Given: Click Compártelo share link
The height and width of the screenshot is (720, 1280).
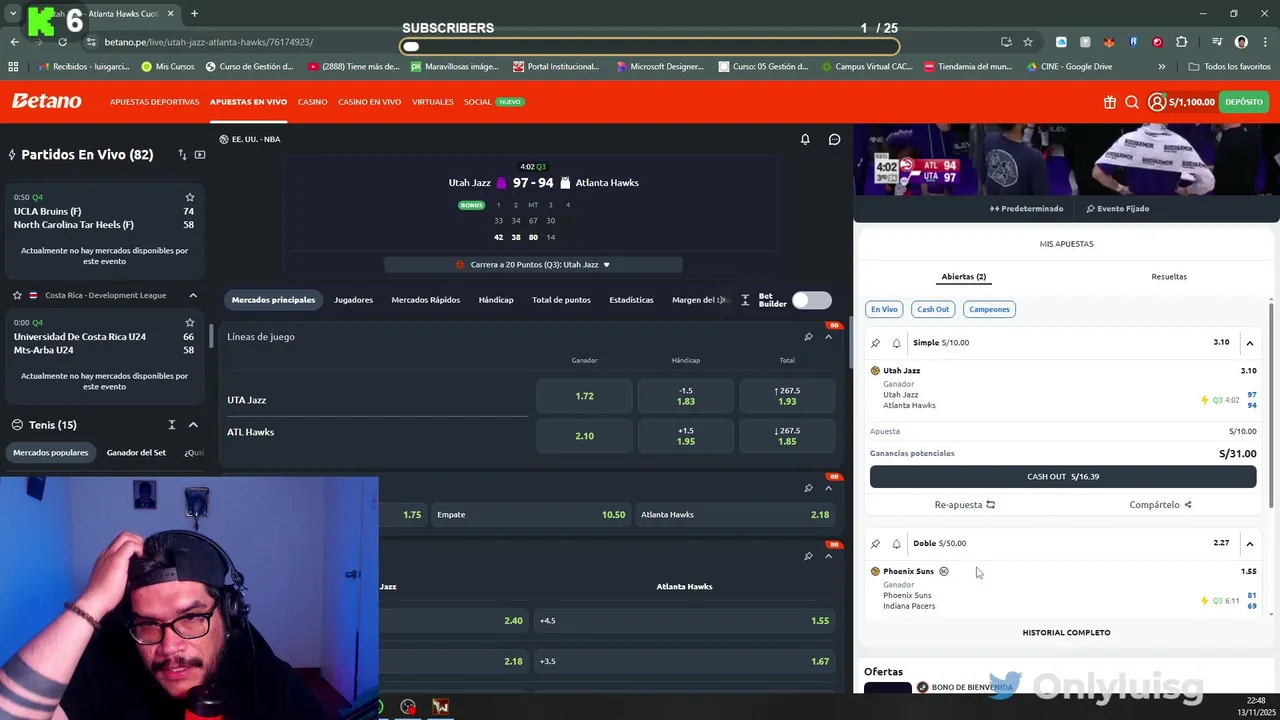Looking at the screenshot, I should (x=1160, y=505).
